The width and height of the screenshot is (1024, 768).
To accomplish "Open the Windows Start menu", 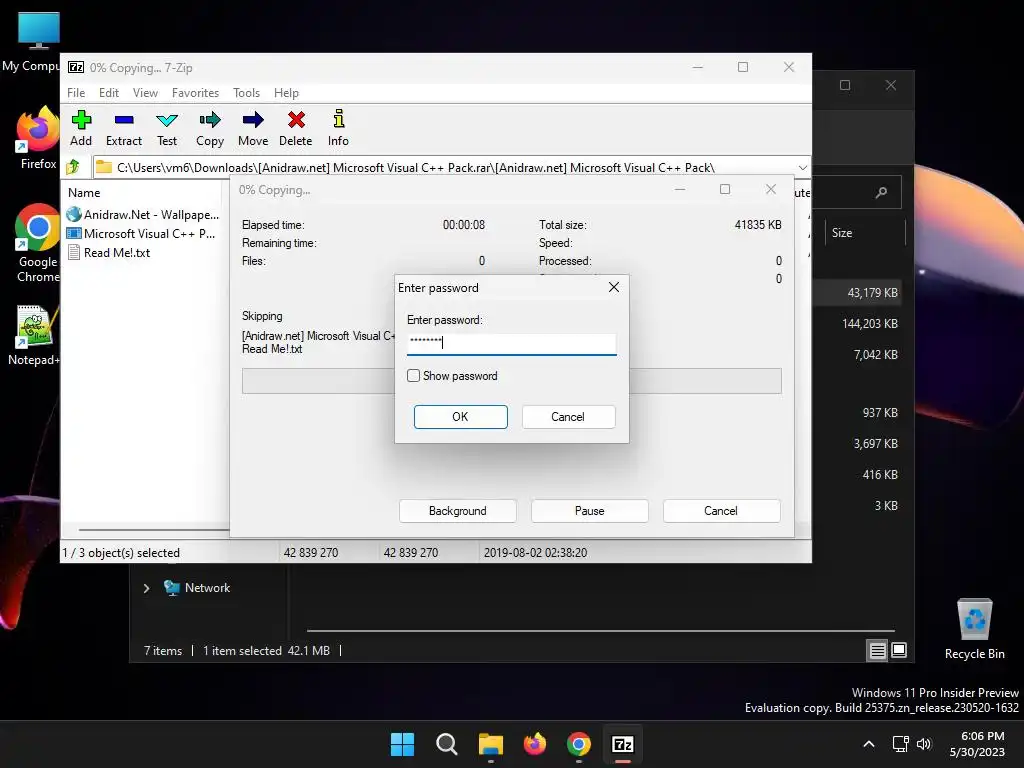I will [402, 744].
